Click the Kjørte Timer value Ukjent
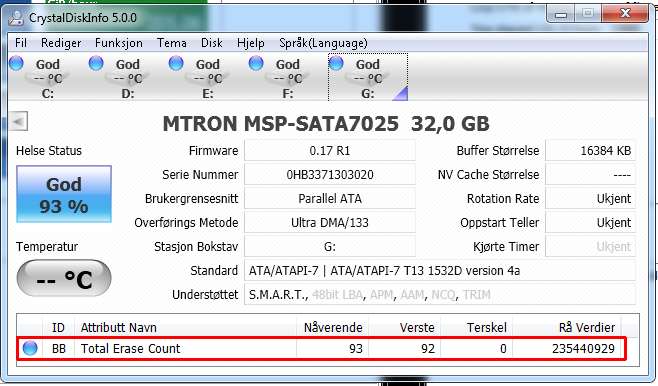This screenshot has height=386, width=658. 590,246
